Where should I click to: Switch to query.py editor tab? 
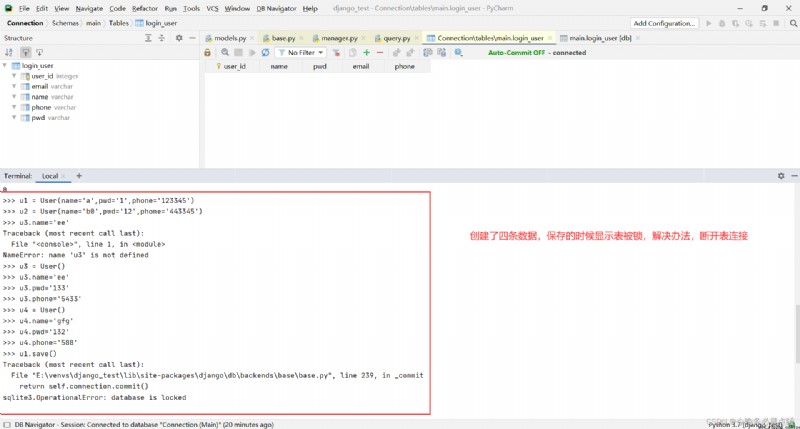396,38
